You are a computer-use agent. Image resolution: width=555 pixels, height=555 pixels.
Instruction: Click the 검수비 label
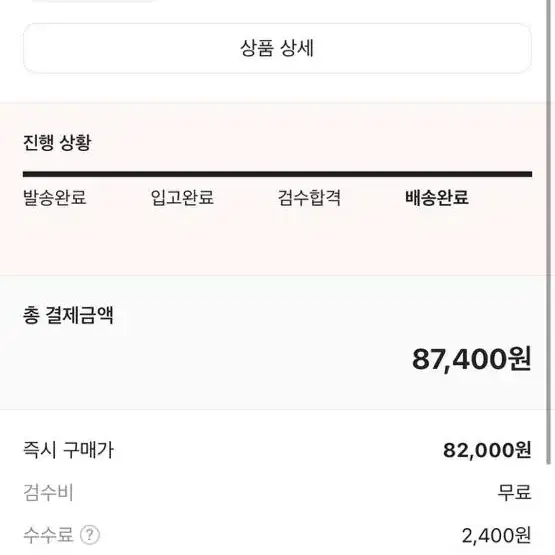pos(48,492)
